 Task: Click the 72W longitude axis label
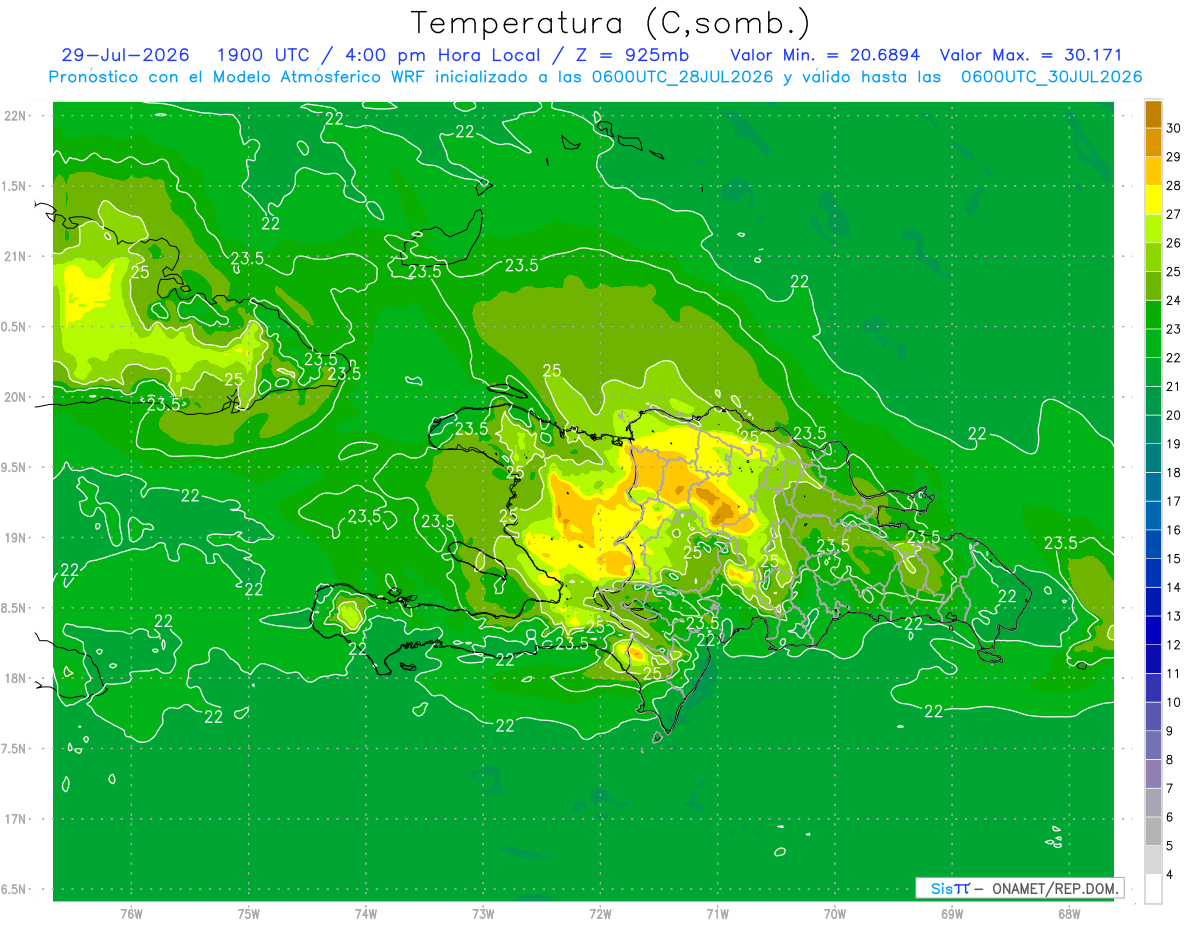click(600, 913)
